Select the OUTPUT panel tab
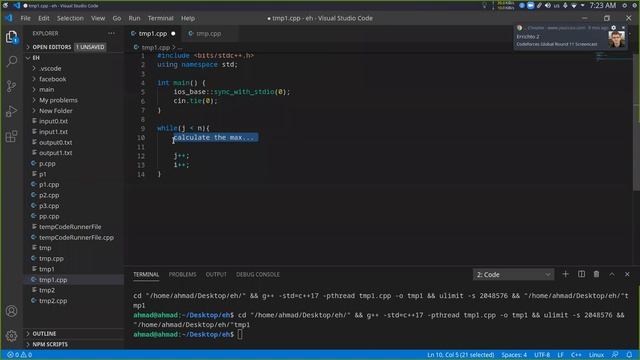 pos(216,275)
